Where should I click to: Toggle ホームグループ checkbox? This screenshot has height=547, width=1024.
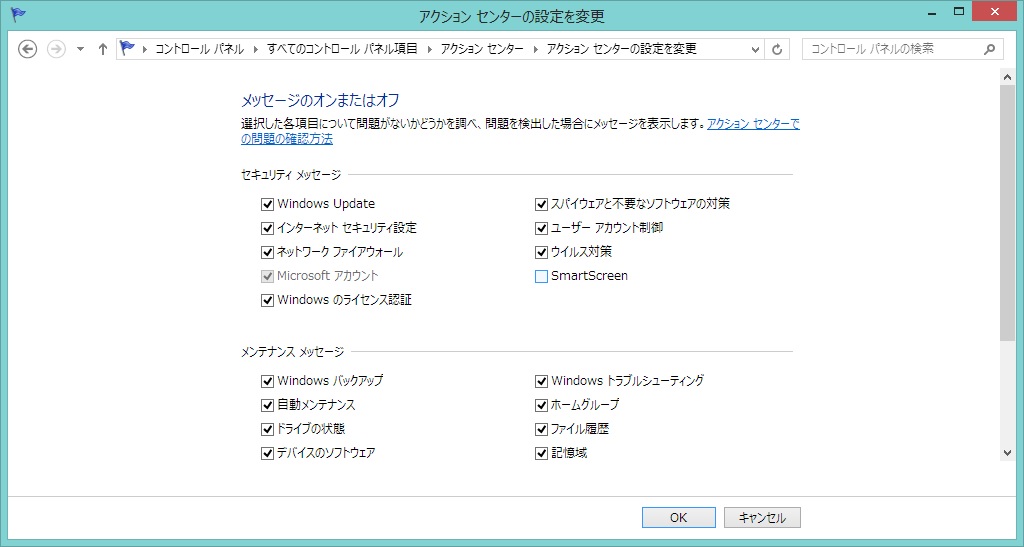pyautogui.click(x=541, y=405)
